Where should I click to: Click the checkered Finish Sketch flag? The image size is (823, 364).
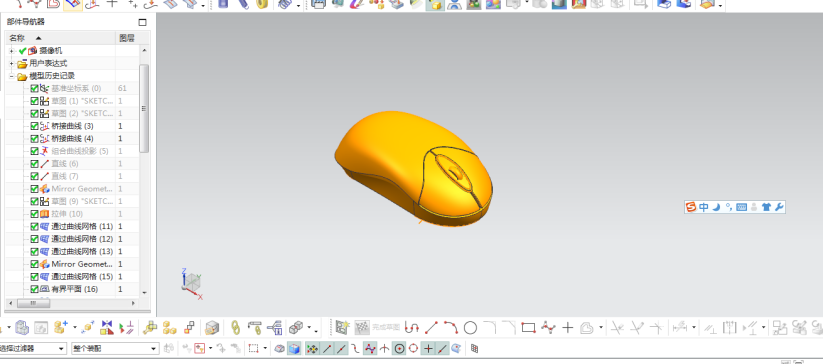pos(362,328)
